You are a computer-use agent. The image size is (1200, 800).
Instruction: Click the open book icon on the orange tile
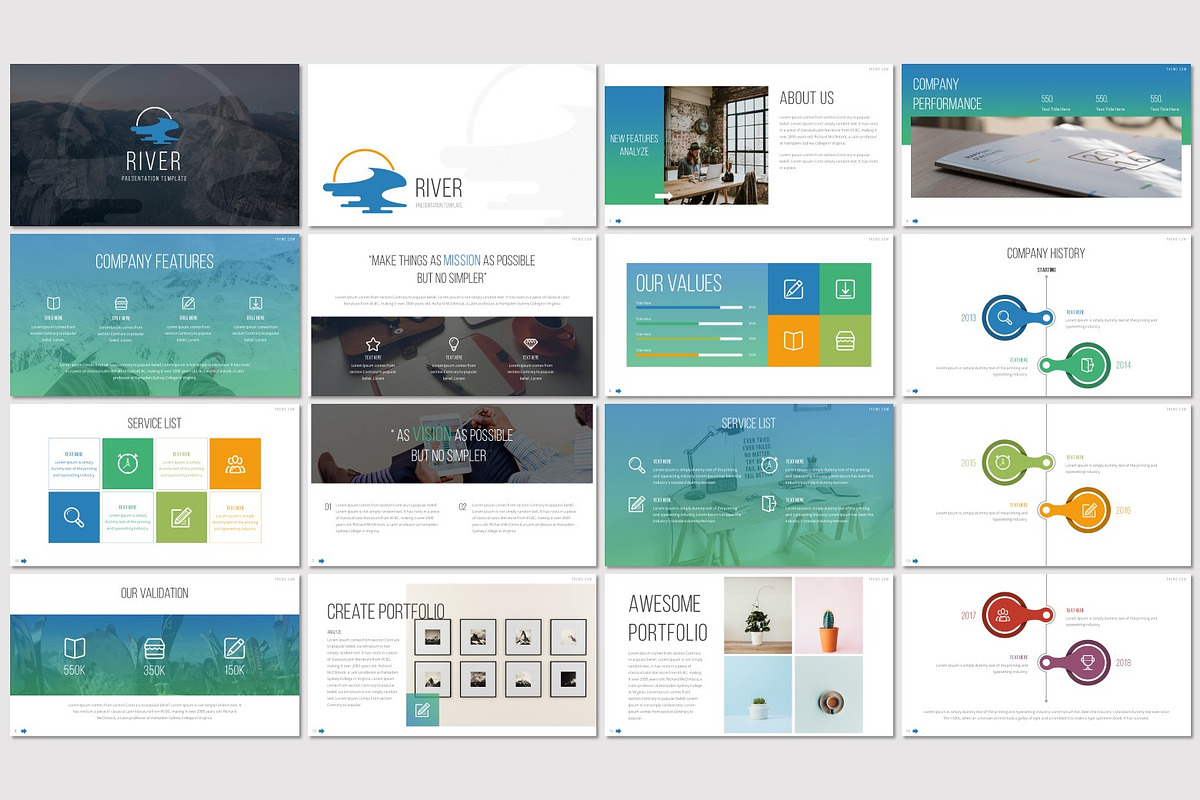tap(793, 339)
